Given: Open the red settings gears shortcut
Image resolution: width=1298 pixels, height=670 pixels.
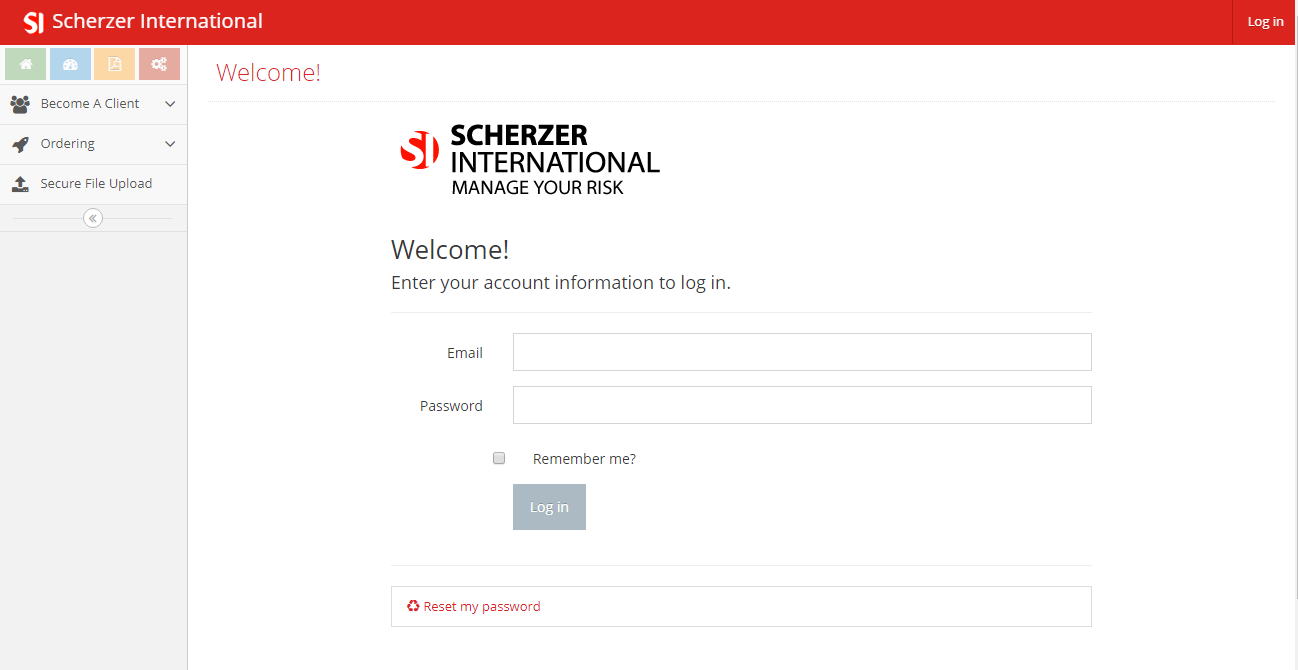Looking at the screenshot, I should click(x=159, y=64).
